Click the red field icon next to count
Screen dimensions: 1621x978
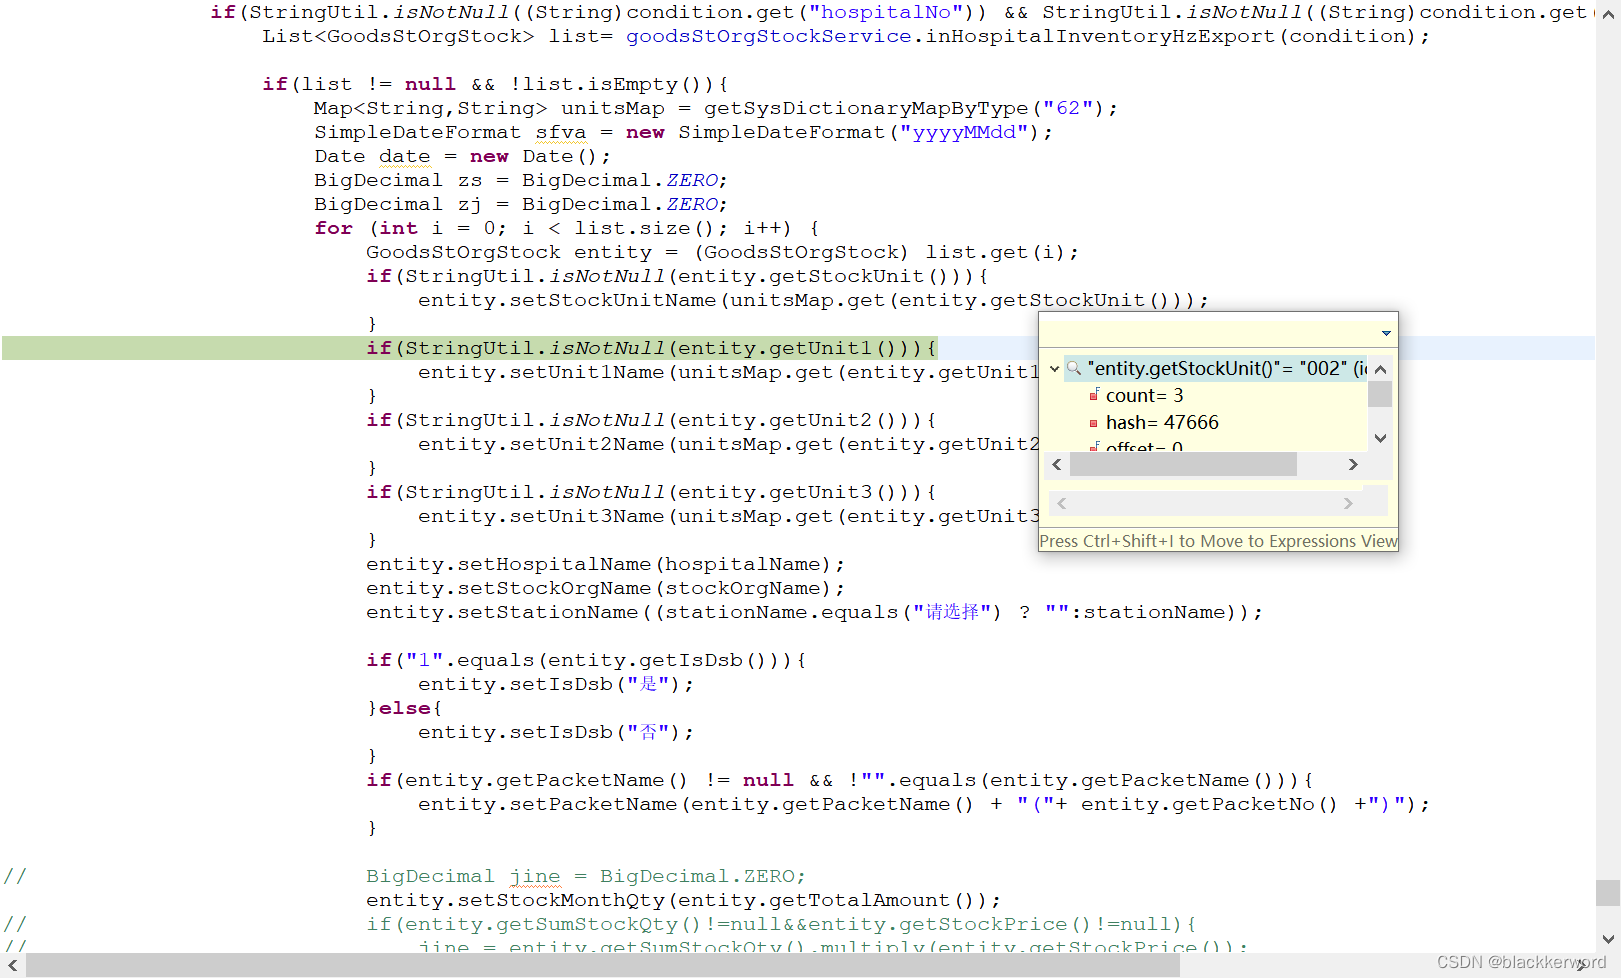click(1093, 395)
